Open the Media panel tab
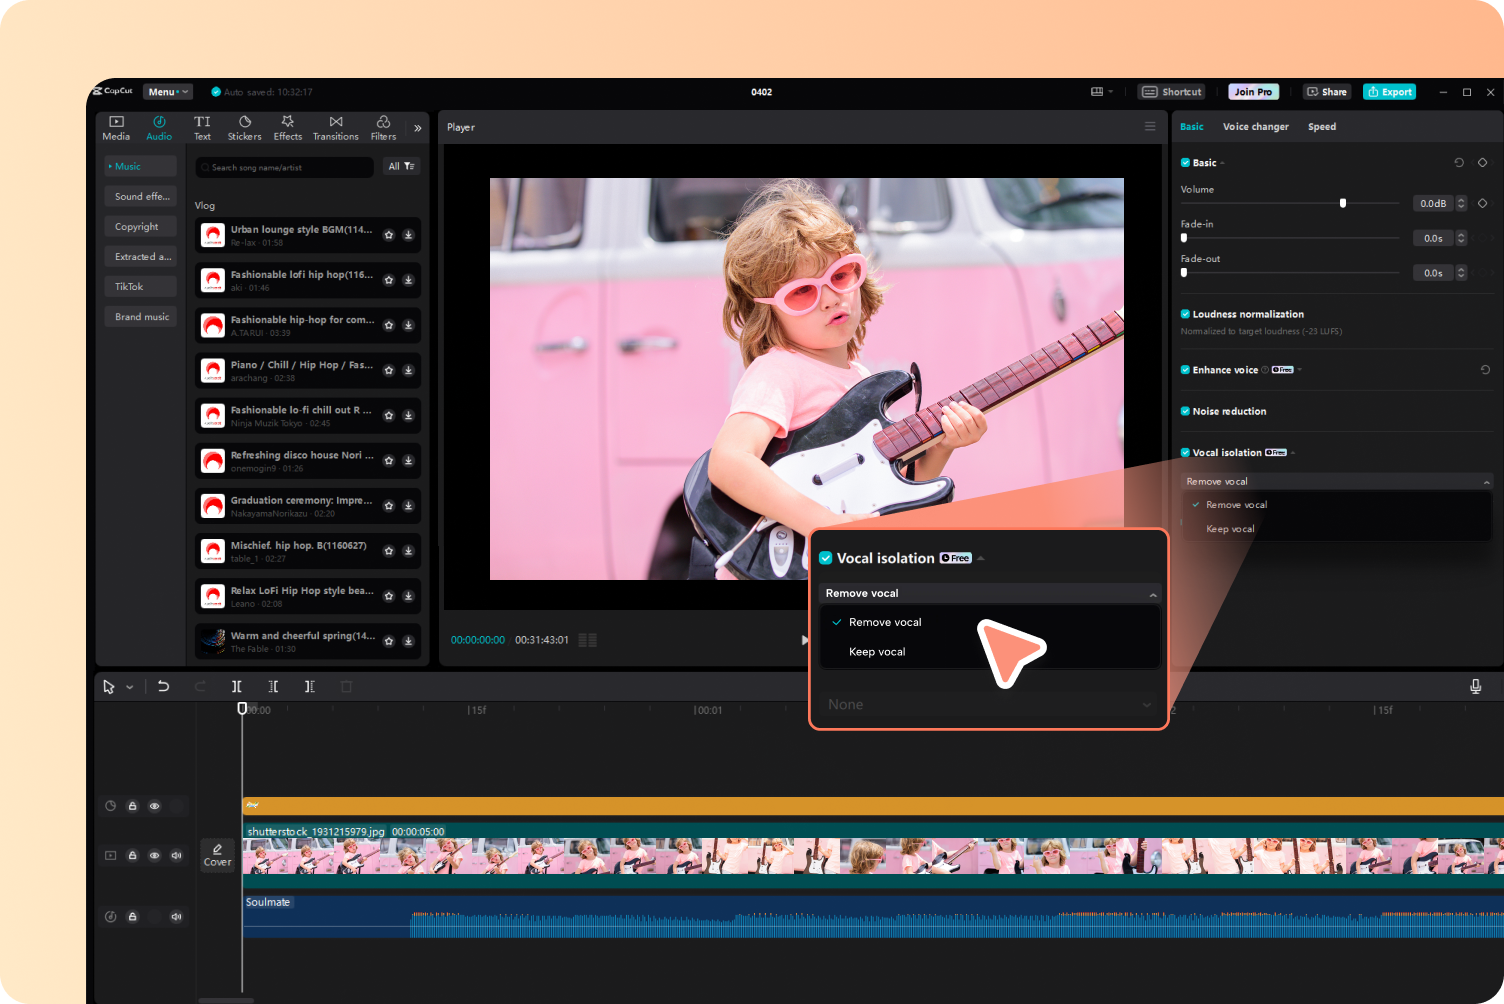Screen dimensions: 1504x1004 [116, 128]
